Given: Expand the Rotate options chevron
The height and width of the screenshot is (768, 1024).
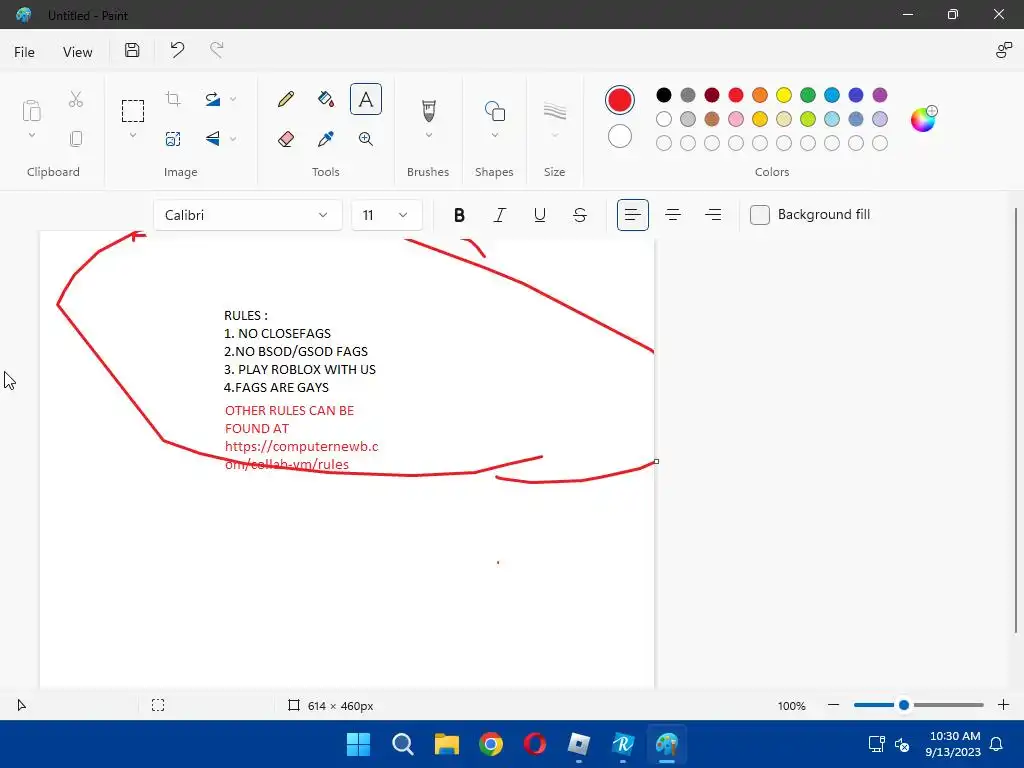Looking at the screenshot, I should click(233, 99).
